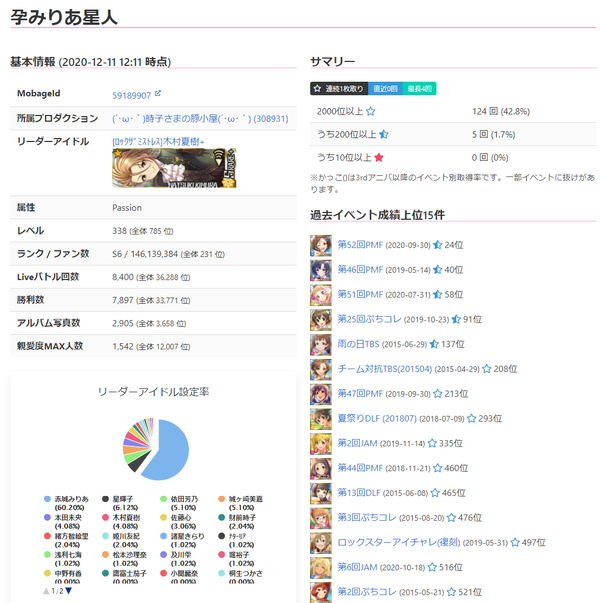Open 第3回ぷちコレ event link
Image resolution: width=600 pixels, height=603 pixels.
(x=367, y=518)
